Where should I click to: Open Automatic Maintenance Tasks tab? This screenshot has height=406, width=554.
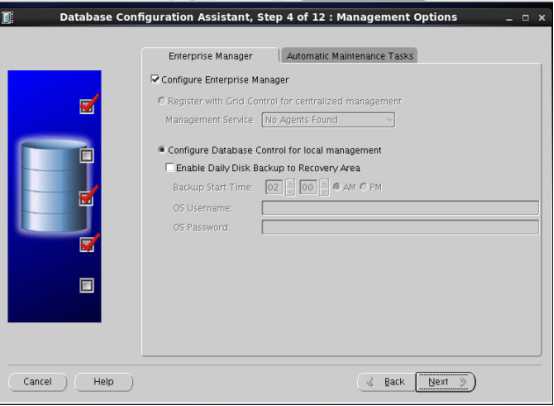[x=349, y=56]
